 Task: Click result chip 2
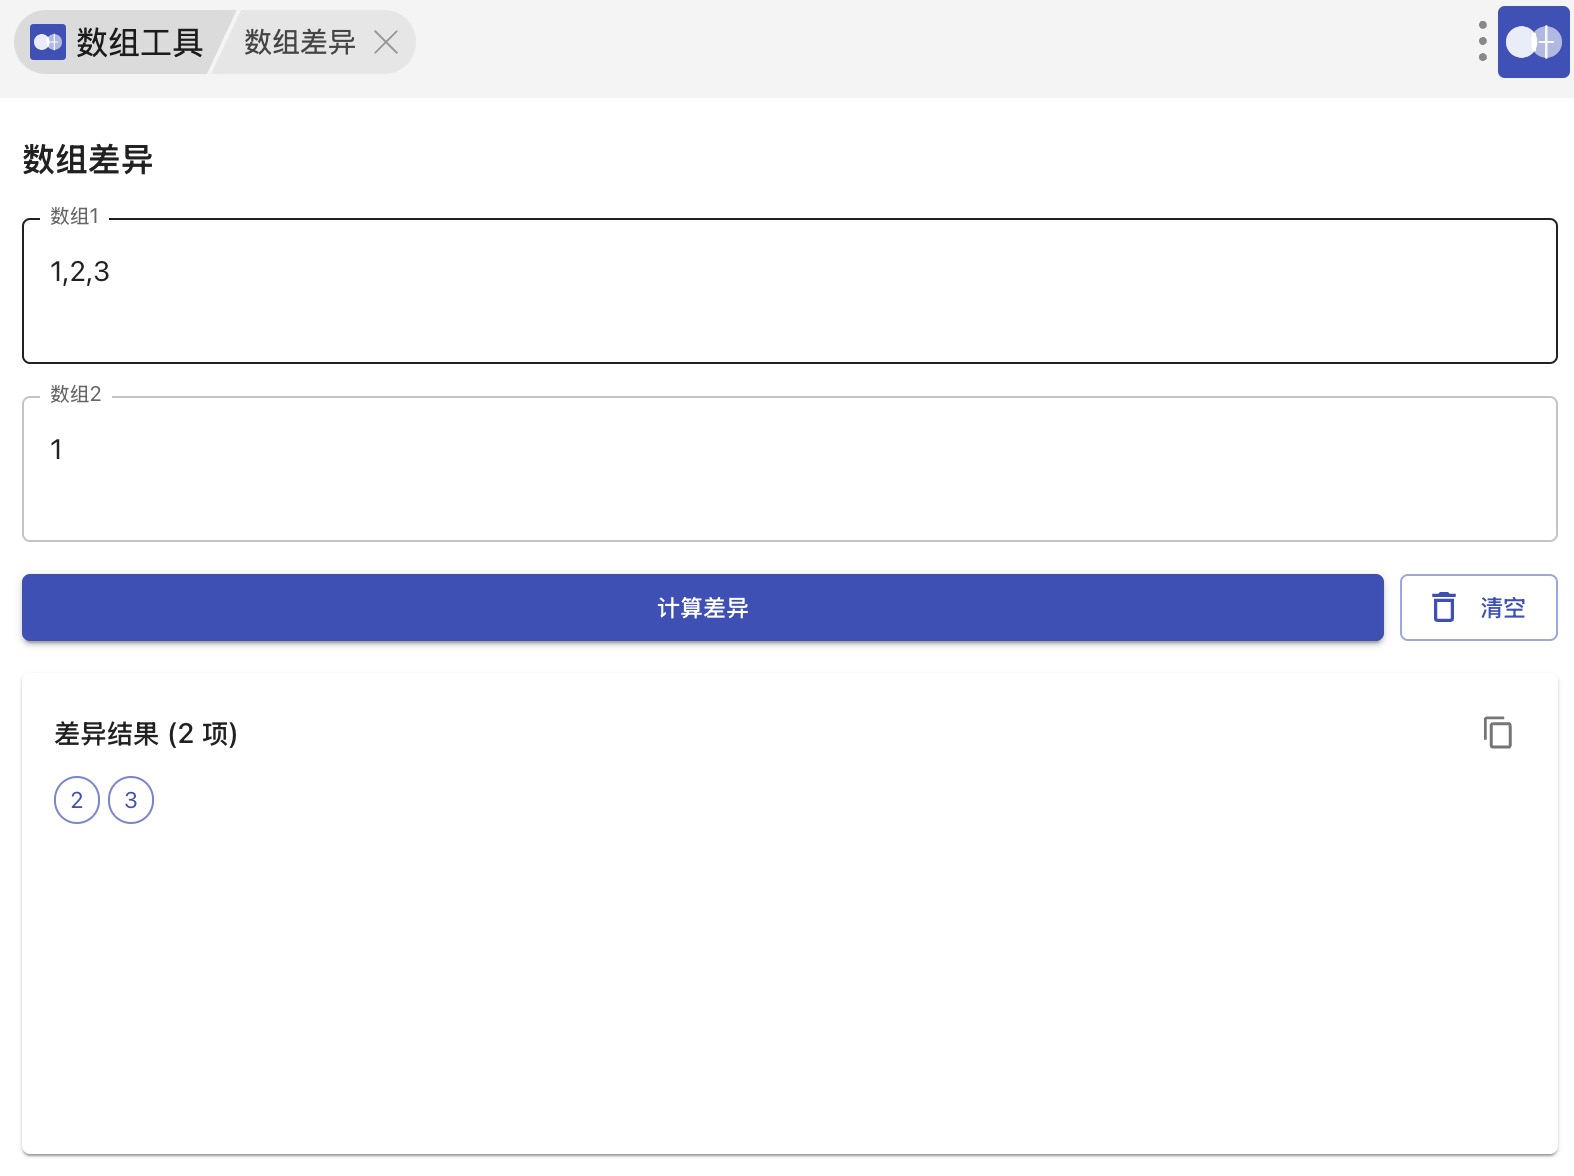[77, 800]
